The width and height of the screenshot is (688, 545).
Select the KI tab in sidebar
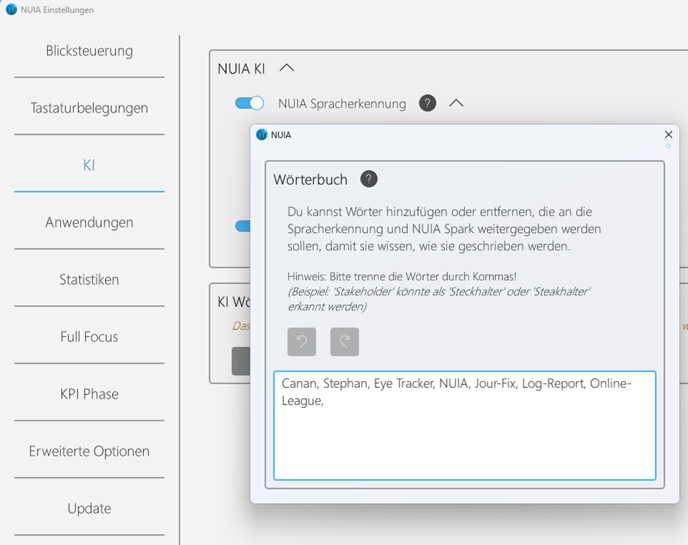[x=89, y=165]
